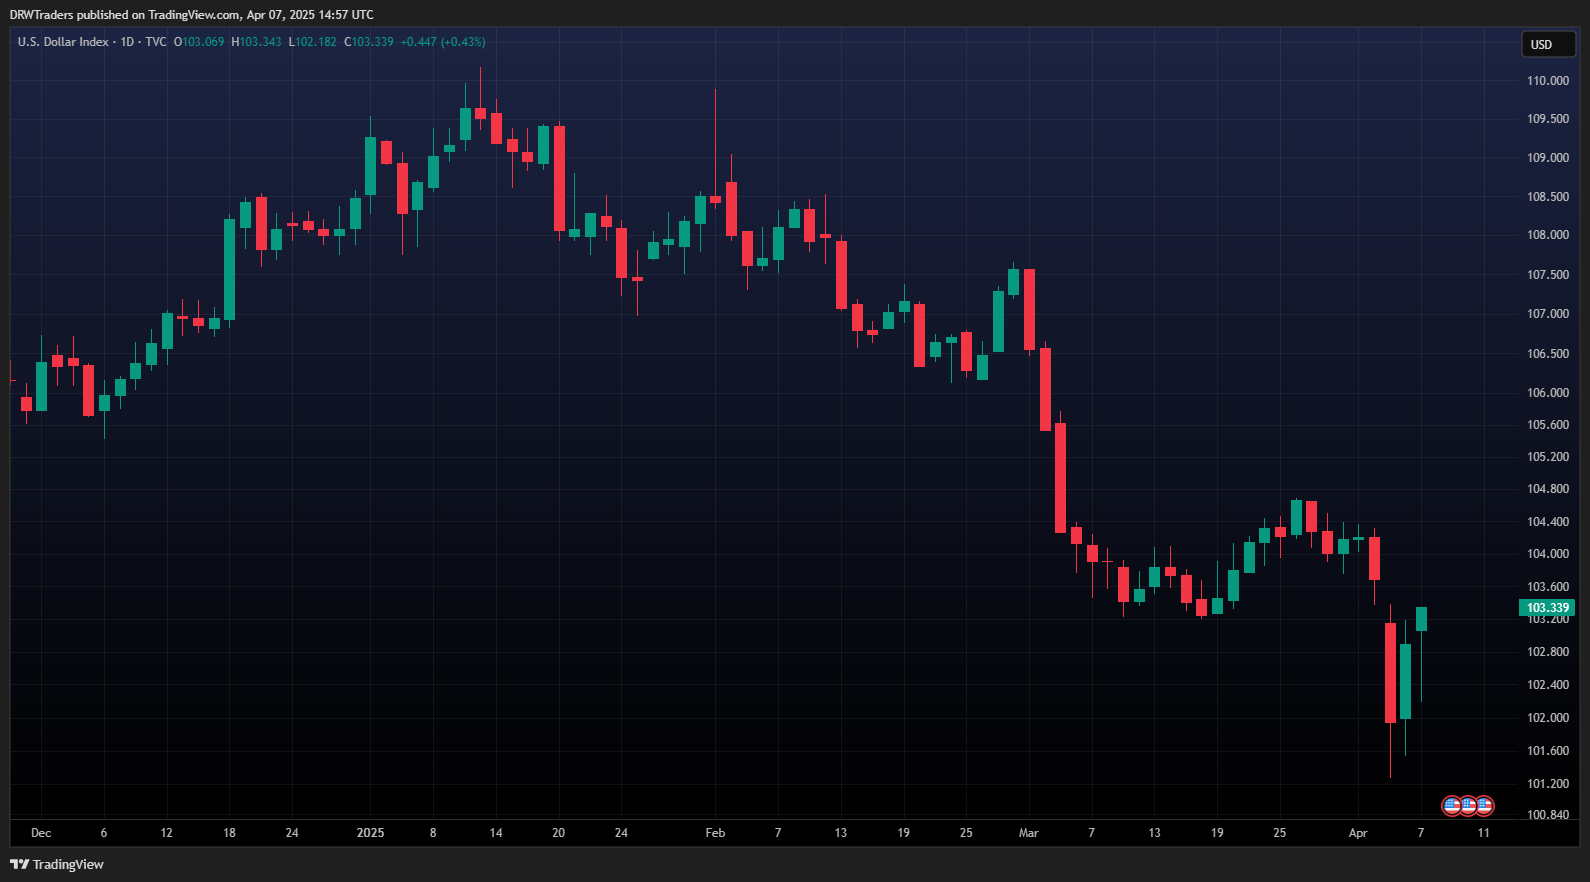1590x882 pixels.
Task: Click the TradingView logo at the bottom
Action: point(57,864)
